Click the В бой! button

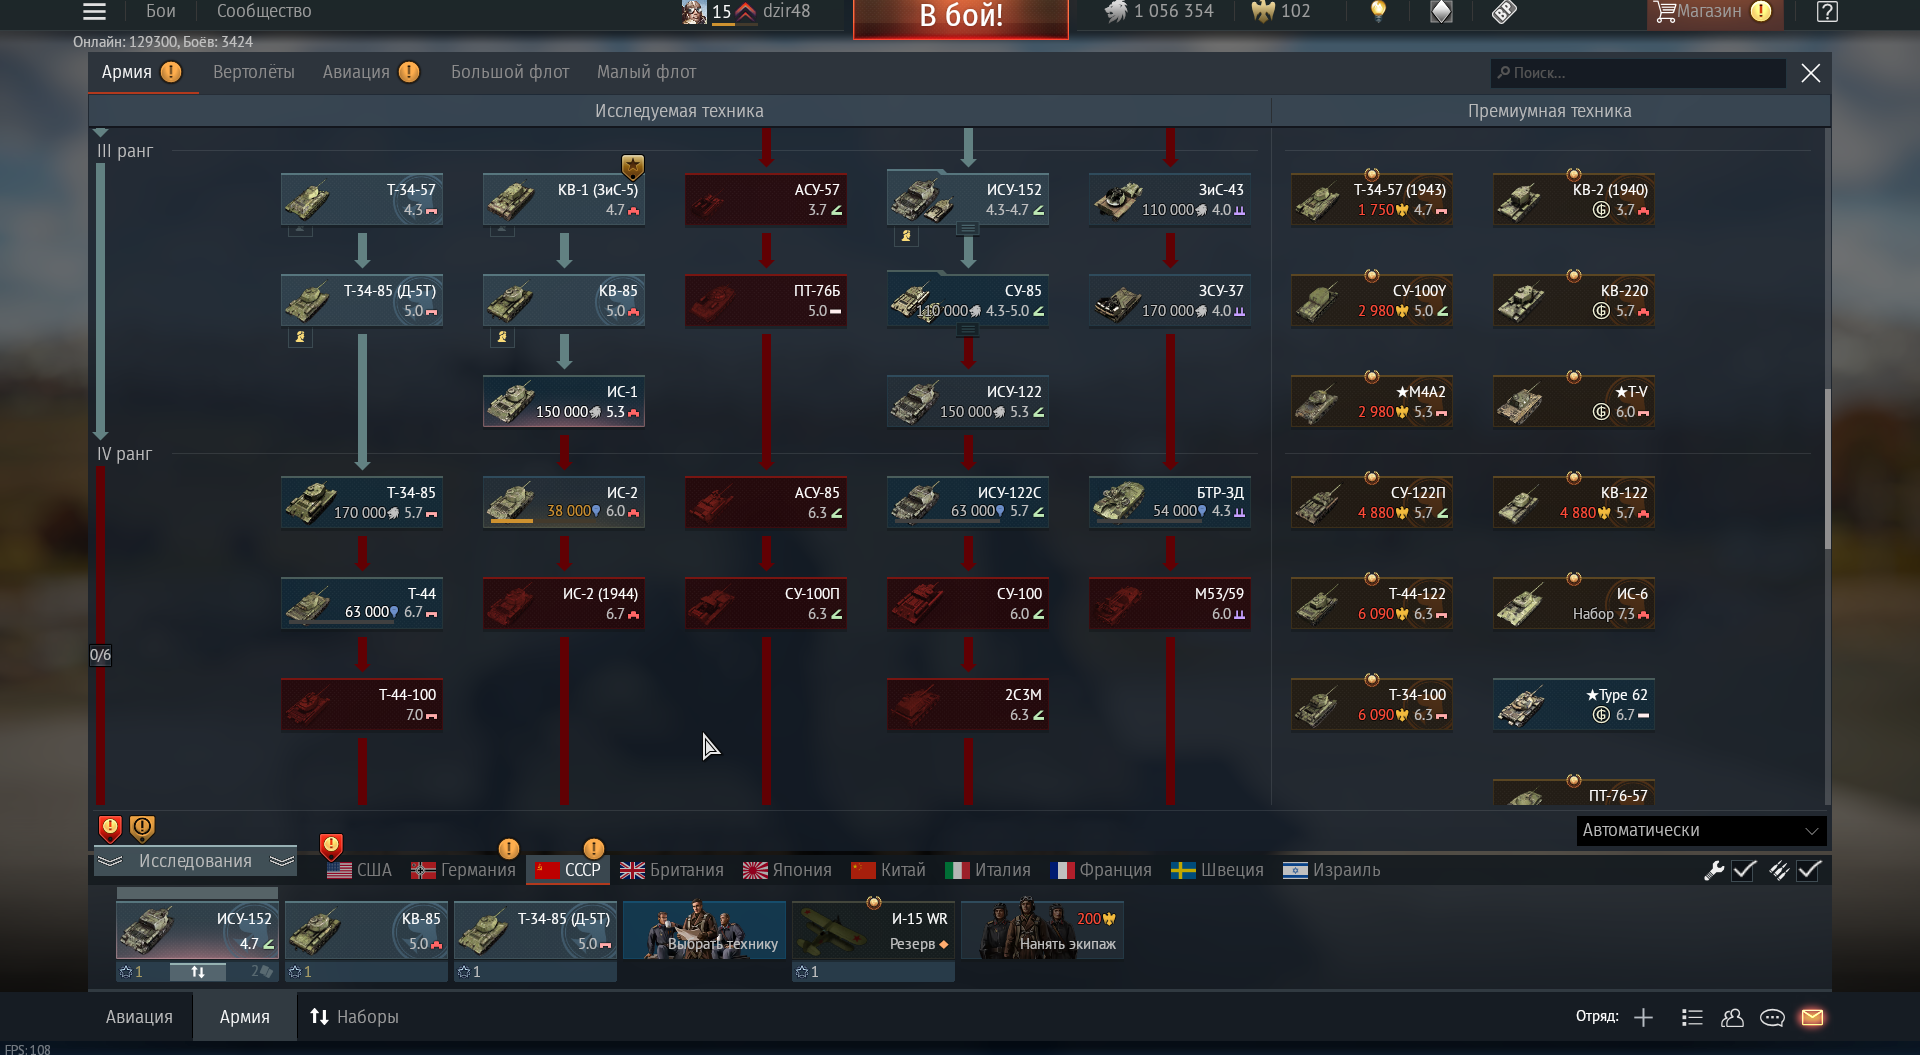[961, 17]
